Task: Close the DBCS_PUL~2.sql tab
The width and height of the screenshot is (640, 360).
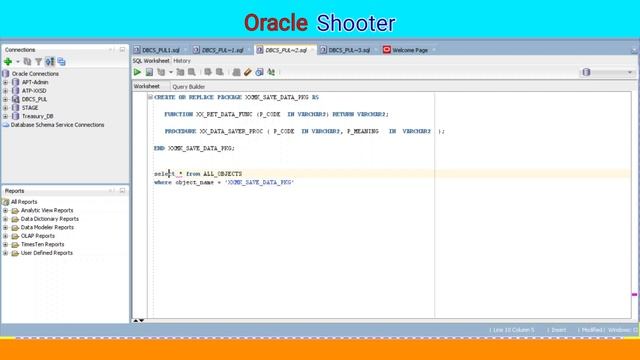Action: [x=312, y=50]
